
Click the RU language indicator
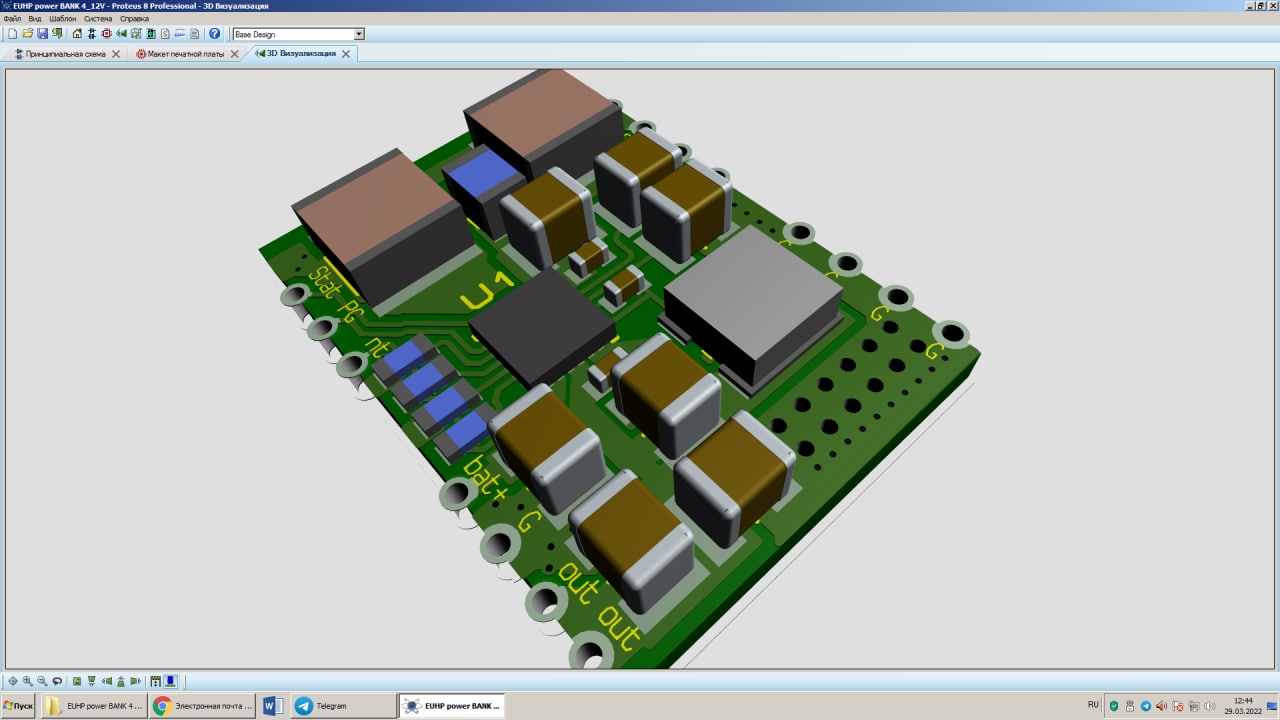tap(1093, 706)
